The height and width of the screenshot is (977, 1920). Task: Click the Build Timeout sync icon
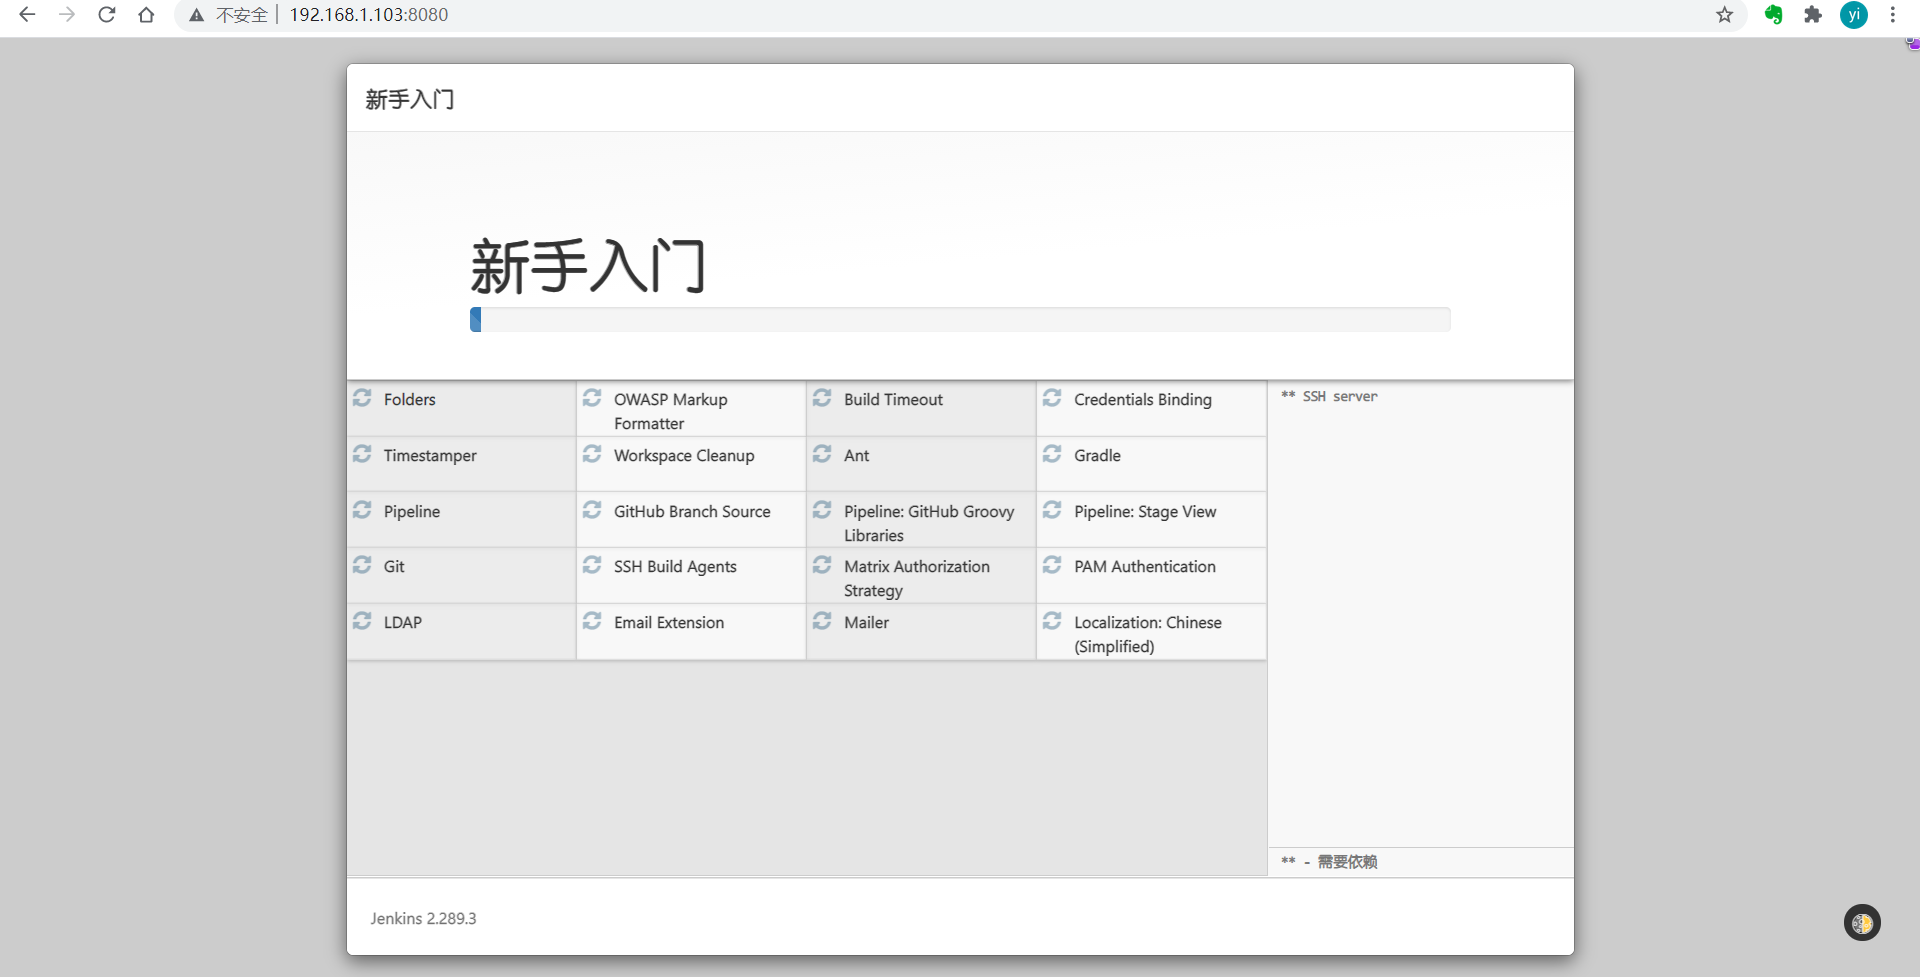(x=822, y=398)
